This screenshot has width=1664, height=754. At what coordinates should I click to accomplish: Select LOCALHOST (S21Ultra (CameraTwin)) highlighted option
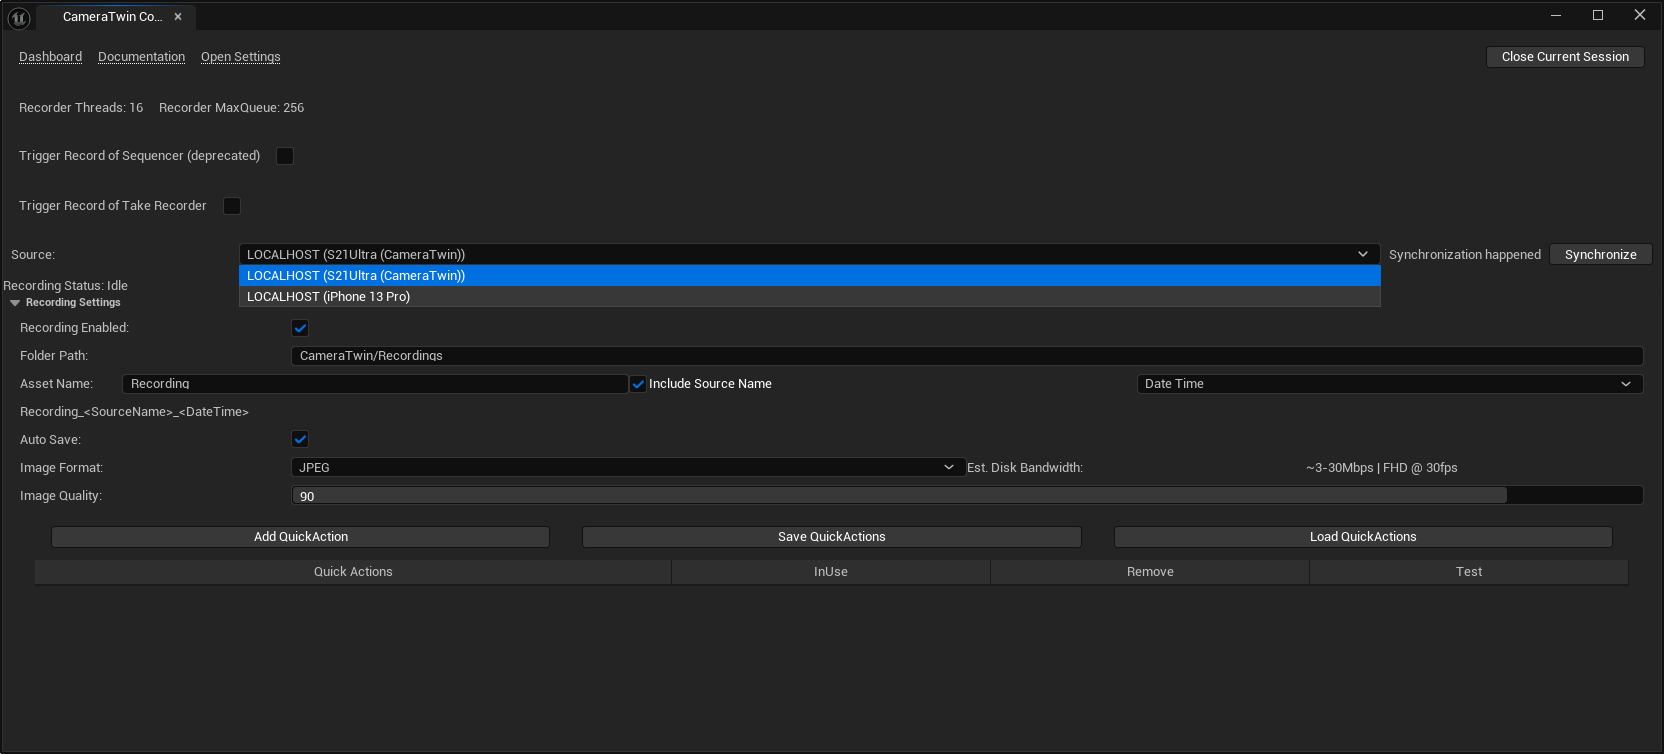click(x=356, y=276)
